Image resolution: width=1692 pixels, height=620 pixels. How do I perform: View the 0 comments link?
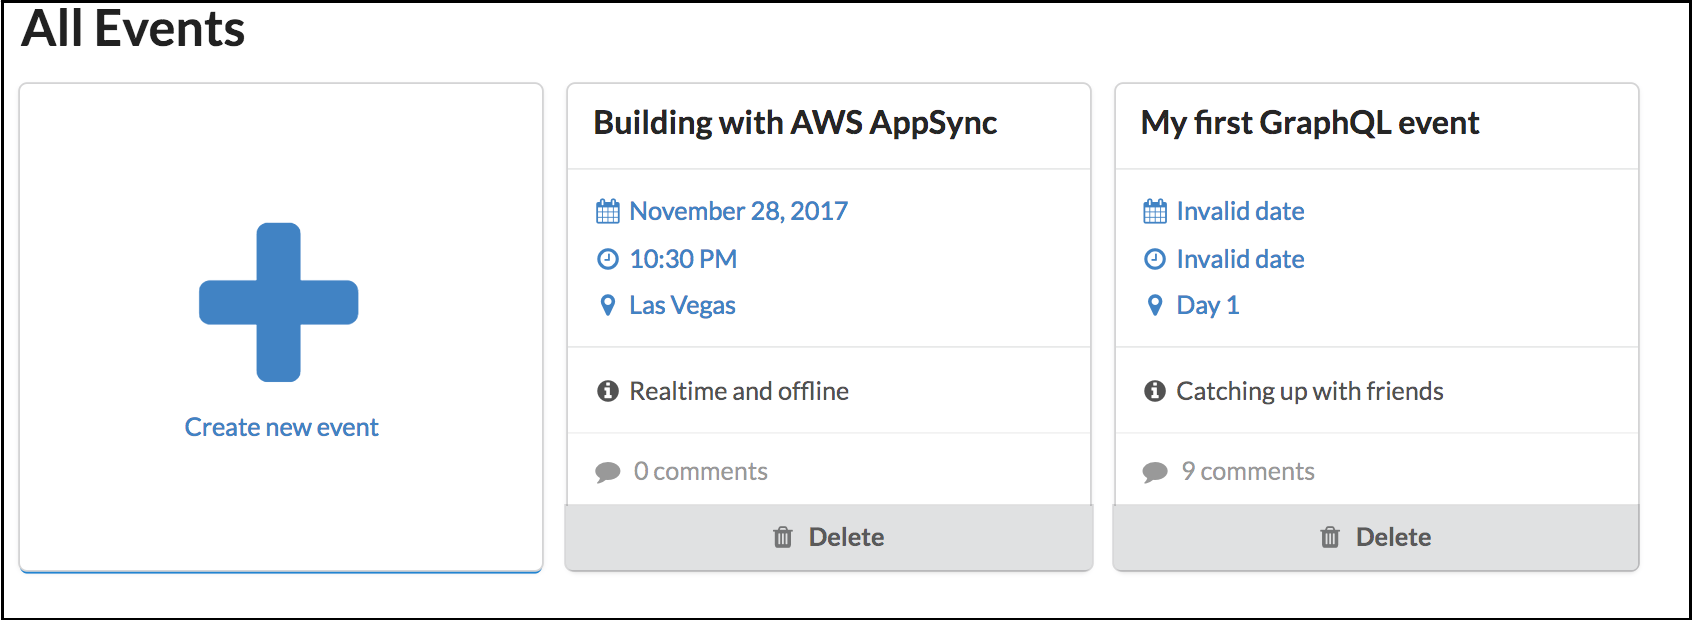700,472
